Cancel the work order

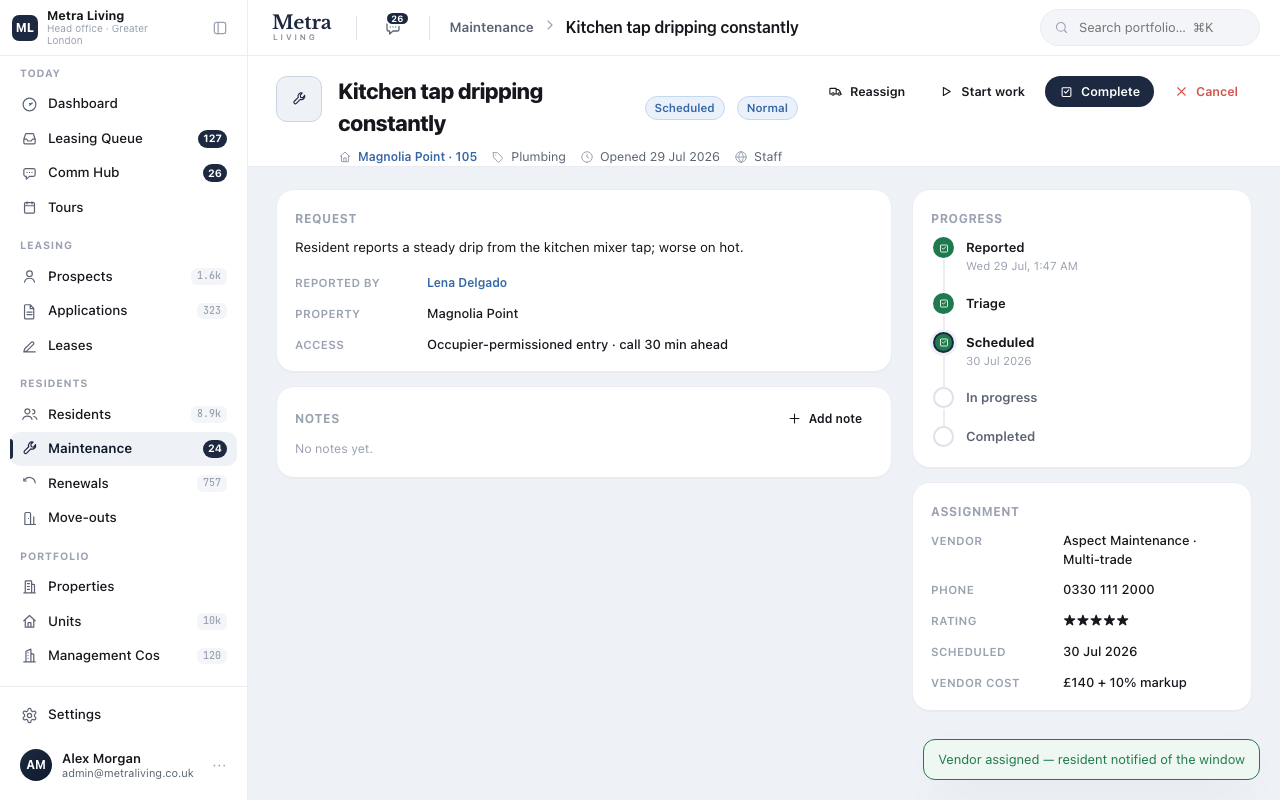[x=1206, y=92]
